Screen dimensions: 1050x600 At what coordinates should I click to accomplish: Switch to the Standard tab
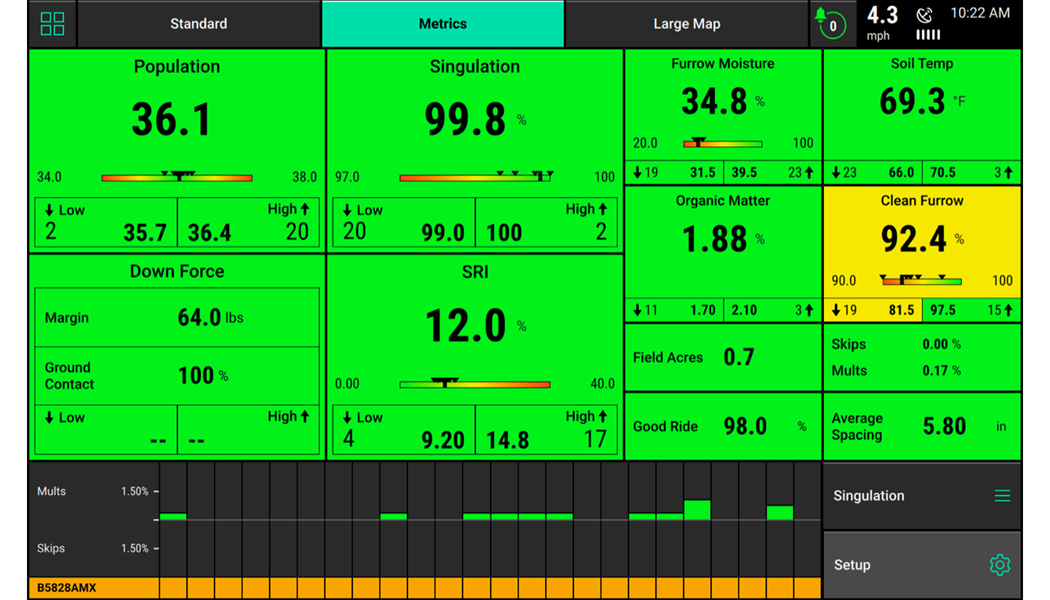click(198, 24)
